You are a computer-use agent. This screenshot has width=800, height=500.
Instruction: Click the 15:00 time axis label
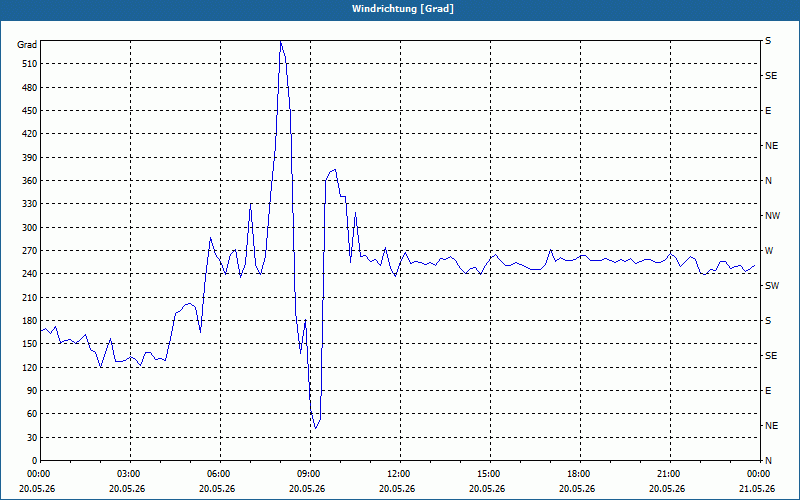pyautogui.click(x=490, y=474)
